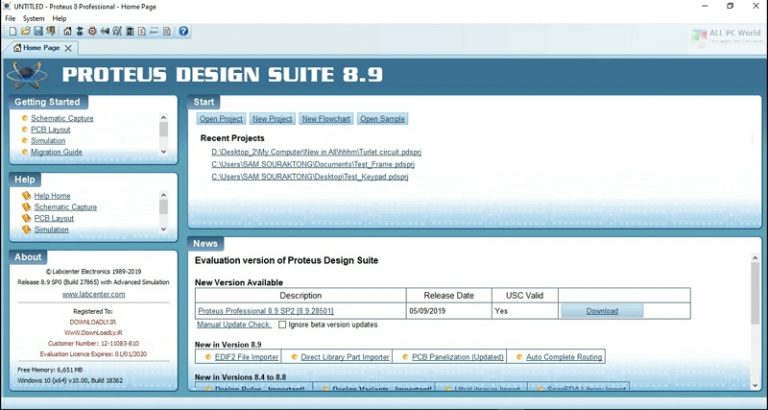This screenshot has width=768, height=410.
Task: Click the bullet icon beside Auto Complete Routing
Action: 519,357
